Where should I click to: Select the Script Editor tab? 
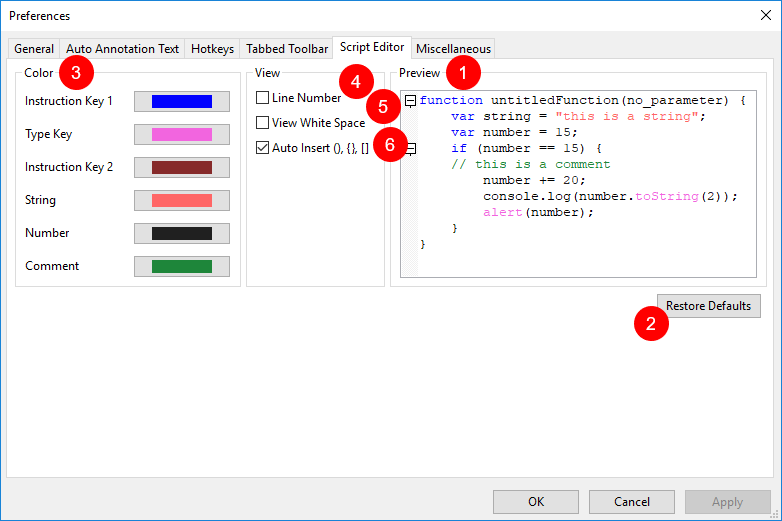[372, 47]
